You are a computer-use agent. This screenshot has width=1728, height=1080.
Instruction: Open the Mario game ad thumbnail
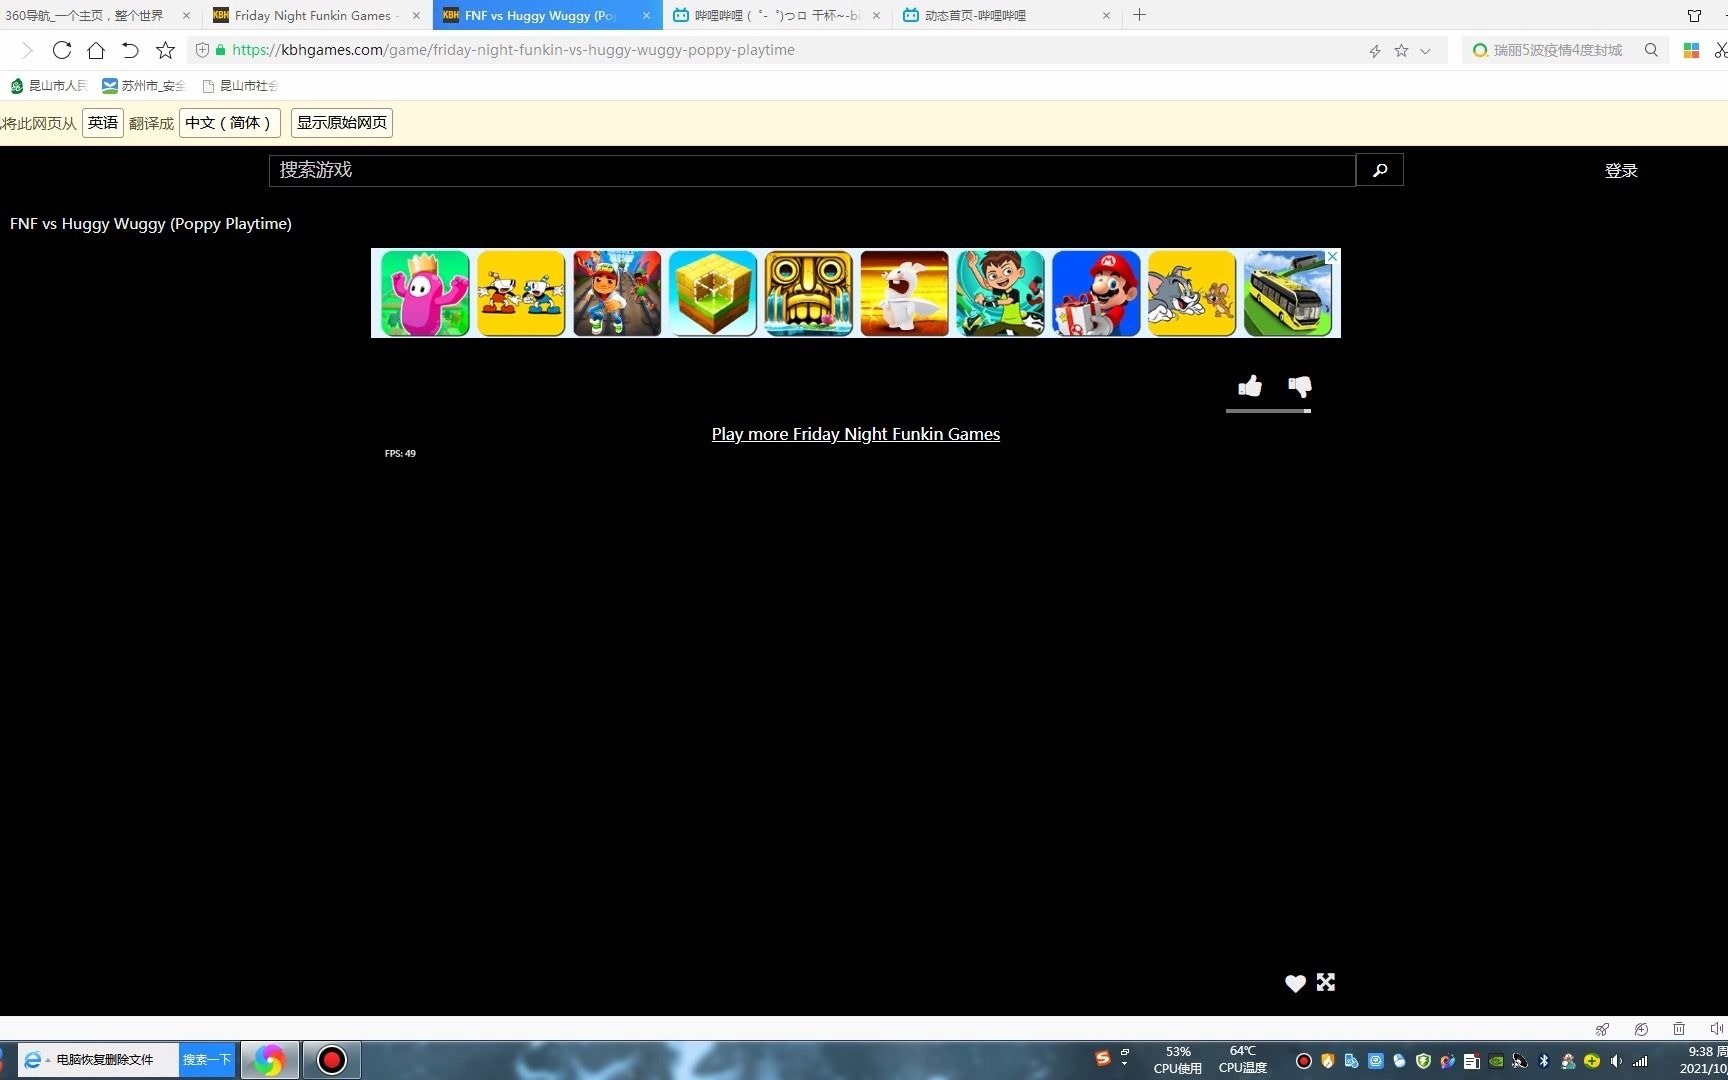[x=1096, y=293]
